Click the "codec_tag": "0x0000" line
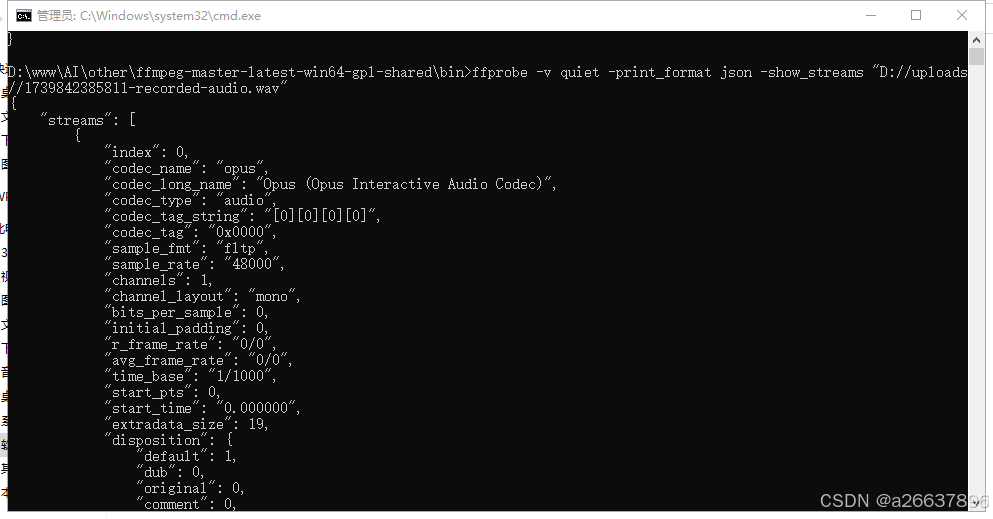Viewport: 993px width, 519px height. click(190, 232)
